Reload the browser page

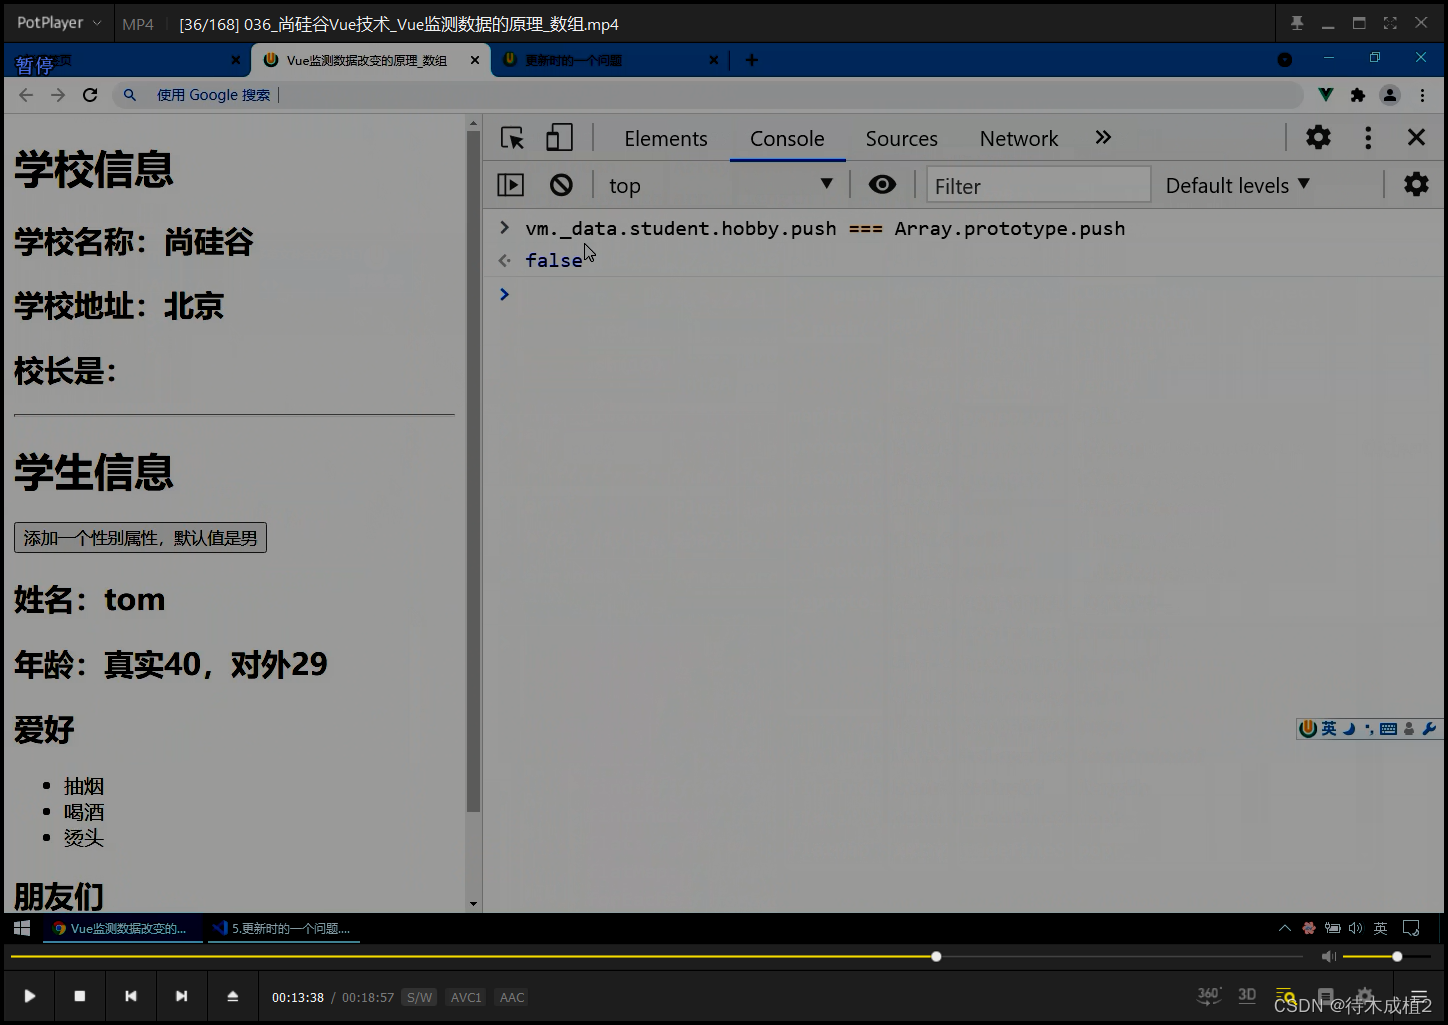coord(90,95)
